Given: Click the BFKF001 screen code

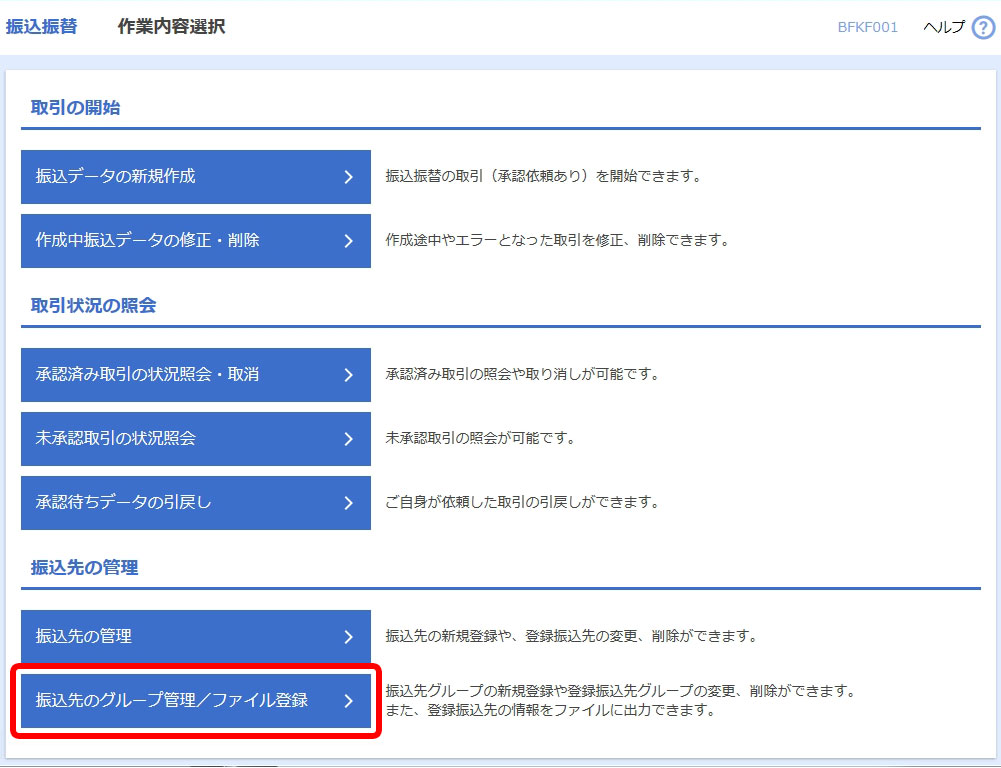Looking at the screenshot, I should pyautogui.click(x=868, y=27).
